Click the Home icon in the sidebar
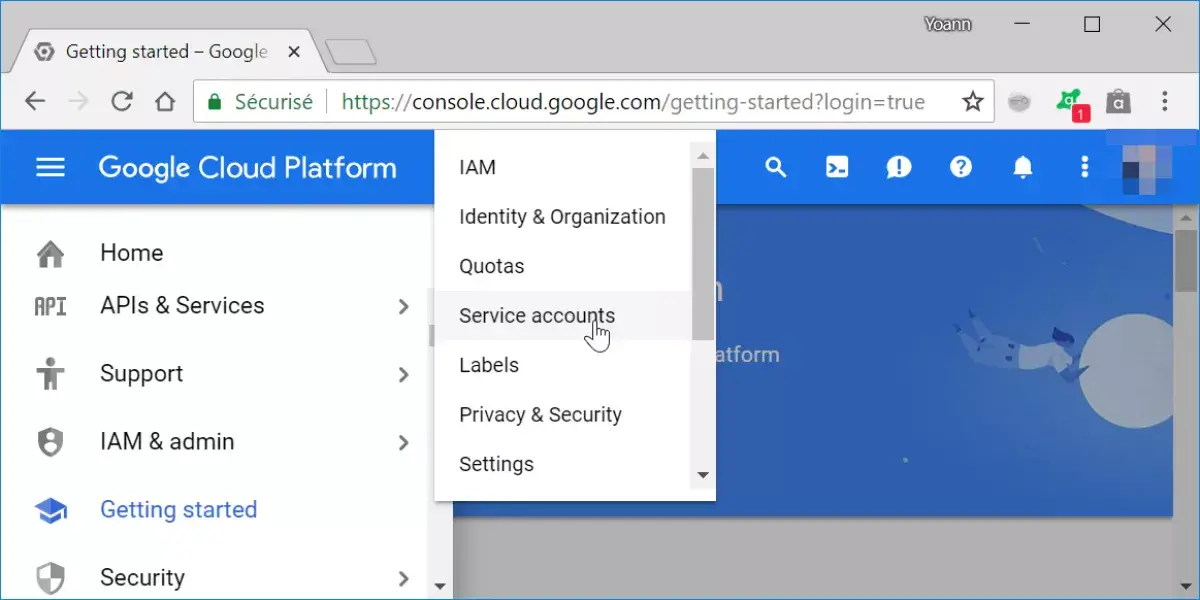This screenshot has height=600, width=1200. (50, 252)
